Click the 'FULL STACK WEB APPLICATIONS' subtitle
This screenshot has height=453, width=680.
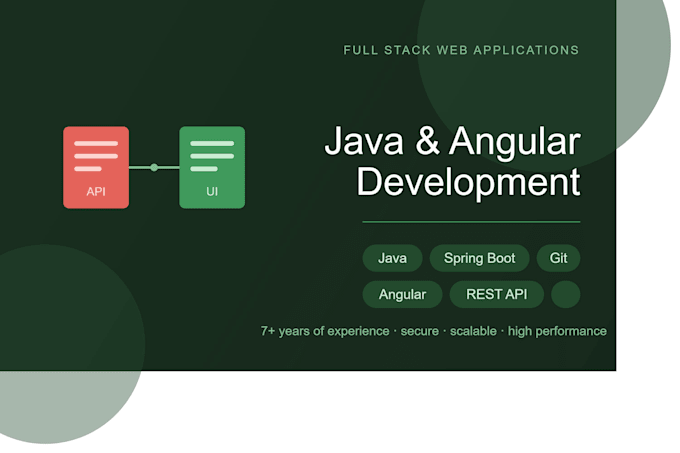(461, 50)
